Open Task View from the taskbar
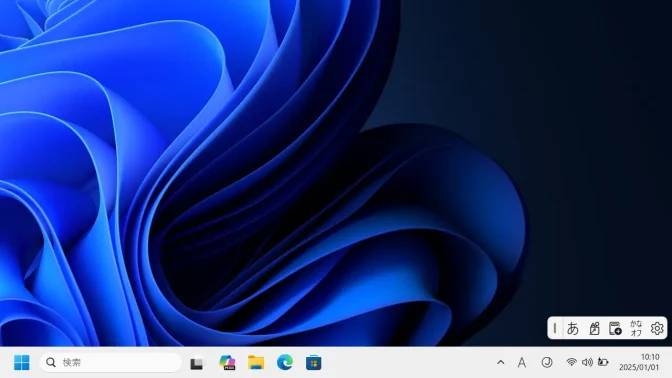 [197, 363]
